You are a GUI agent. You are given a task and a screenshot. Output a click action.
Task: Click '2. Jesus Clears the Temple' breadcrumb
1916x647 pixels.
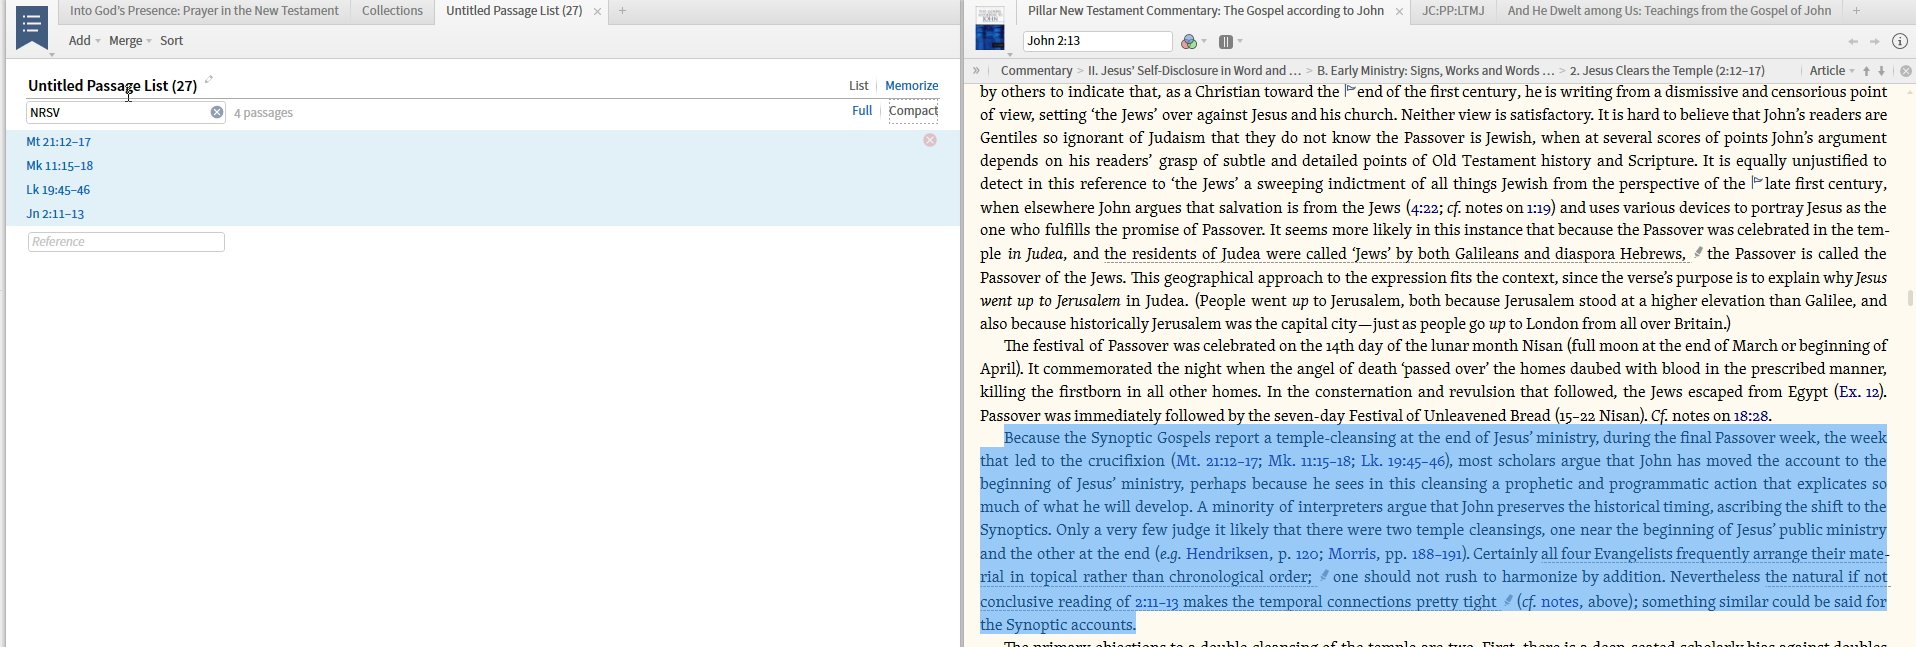(1667, 71)
